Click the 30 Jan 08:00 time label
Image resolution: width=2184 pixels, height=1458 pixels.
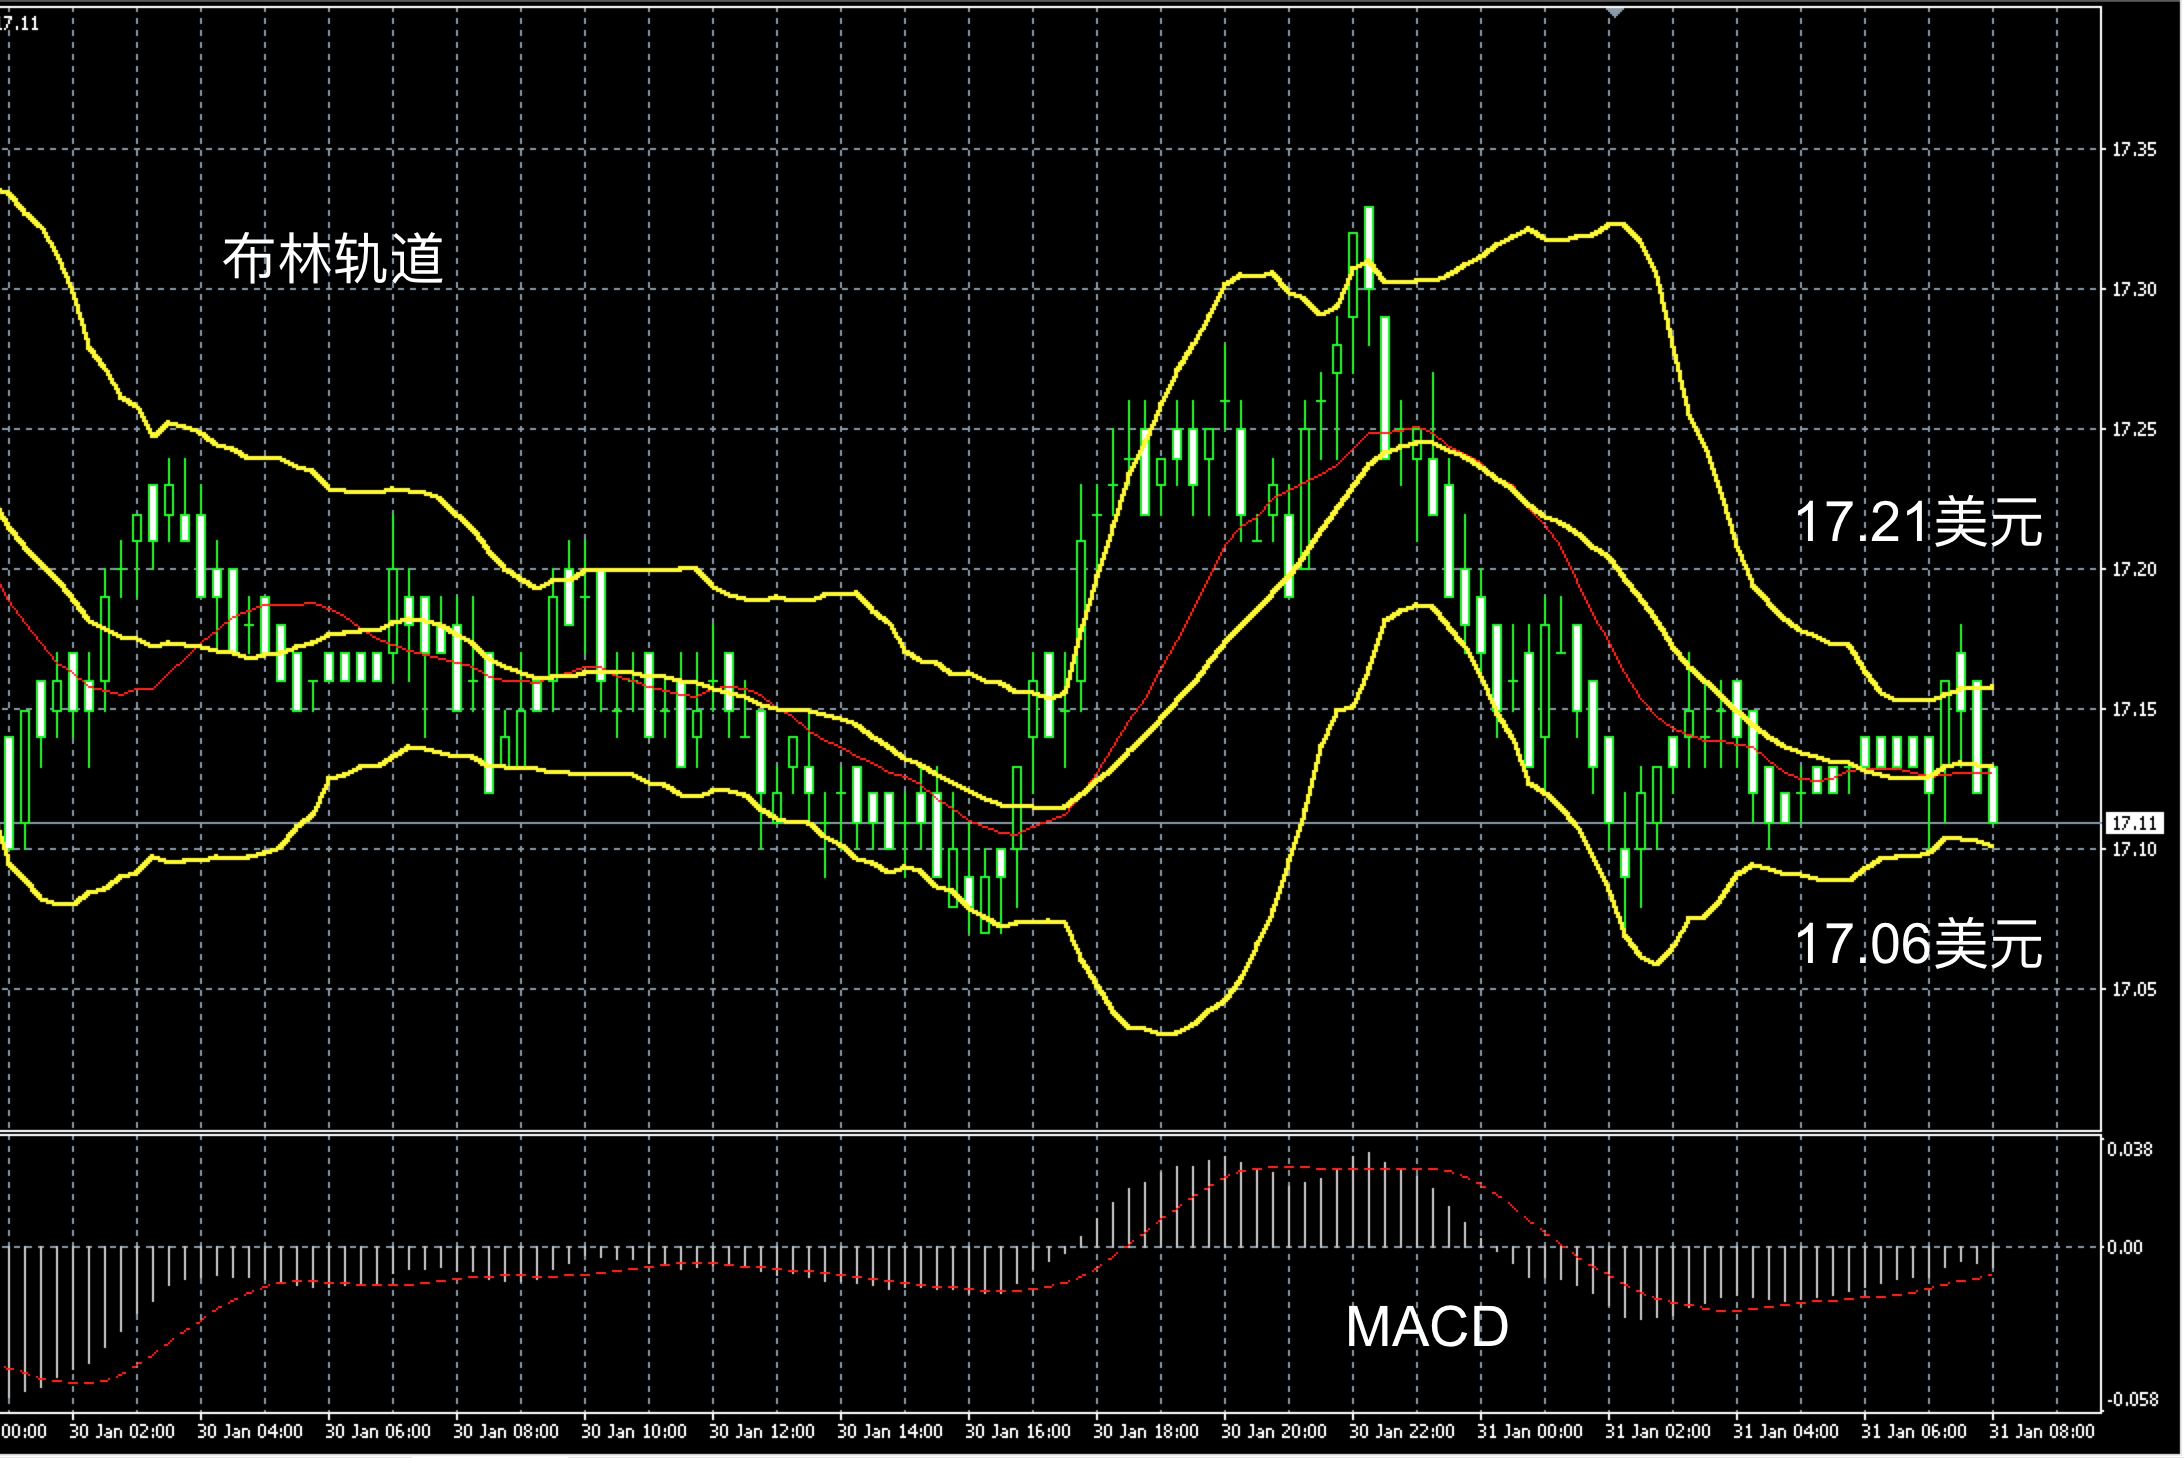click(x=506, y=1432)
